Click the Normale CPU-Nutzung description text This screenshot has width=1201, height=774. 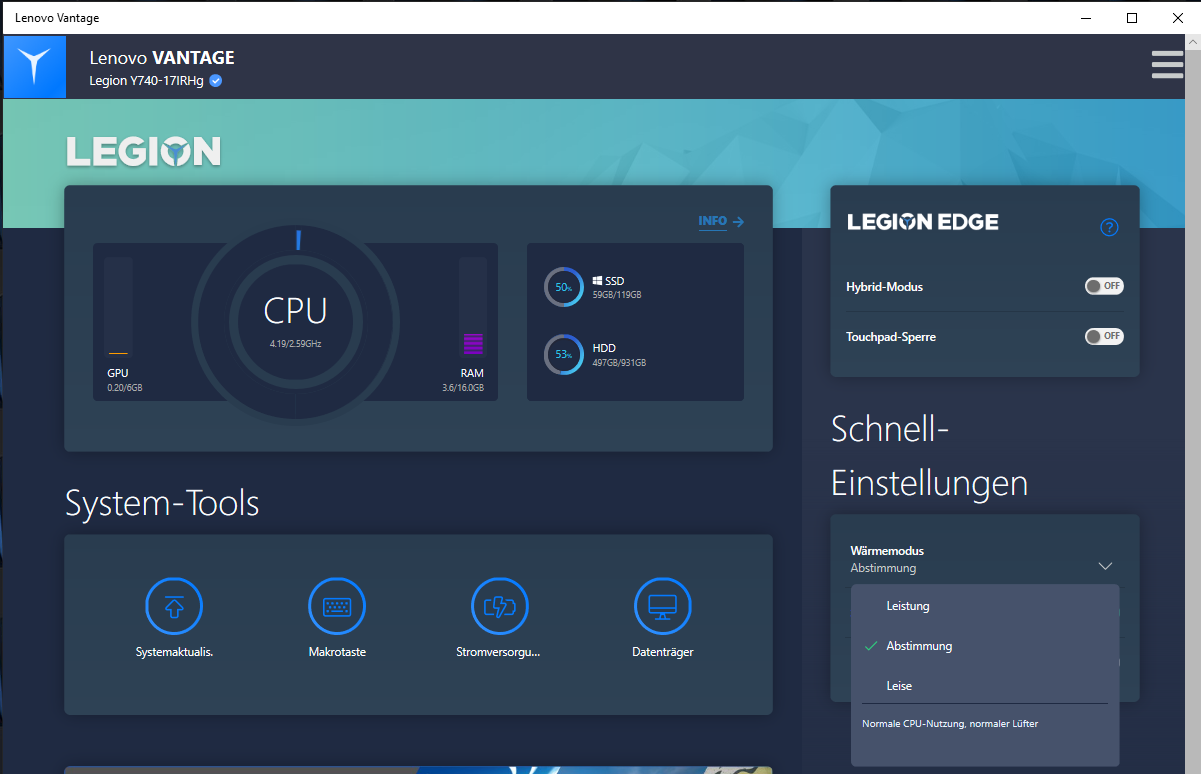tap(950, 723)
